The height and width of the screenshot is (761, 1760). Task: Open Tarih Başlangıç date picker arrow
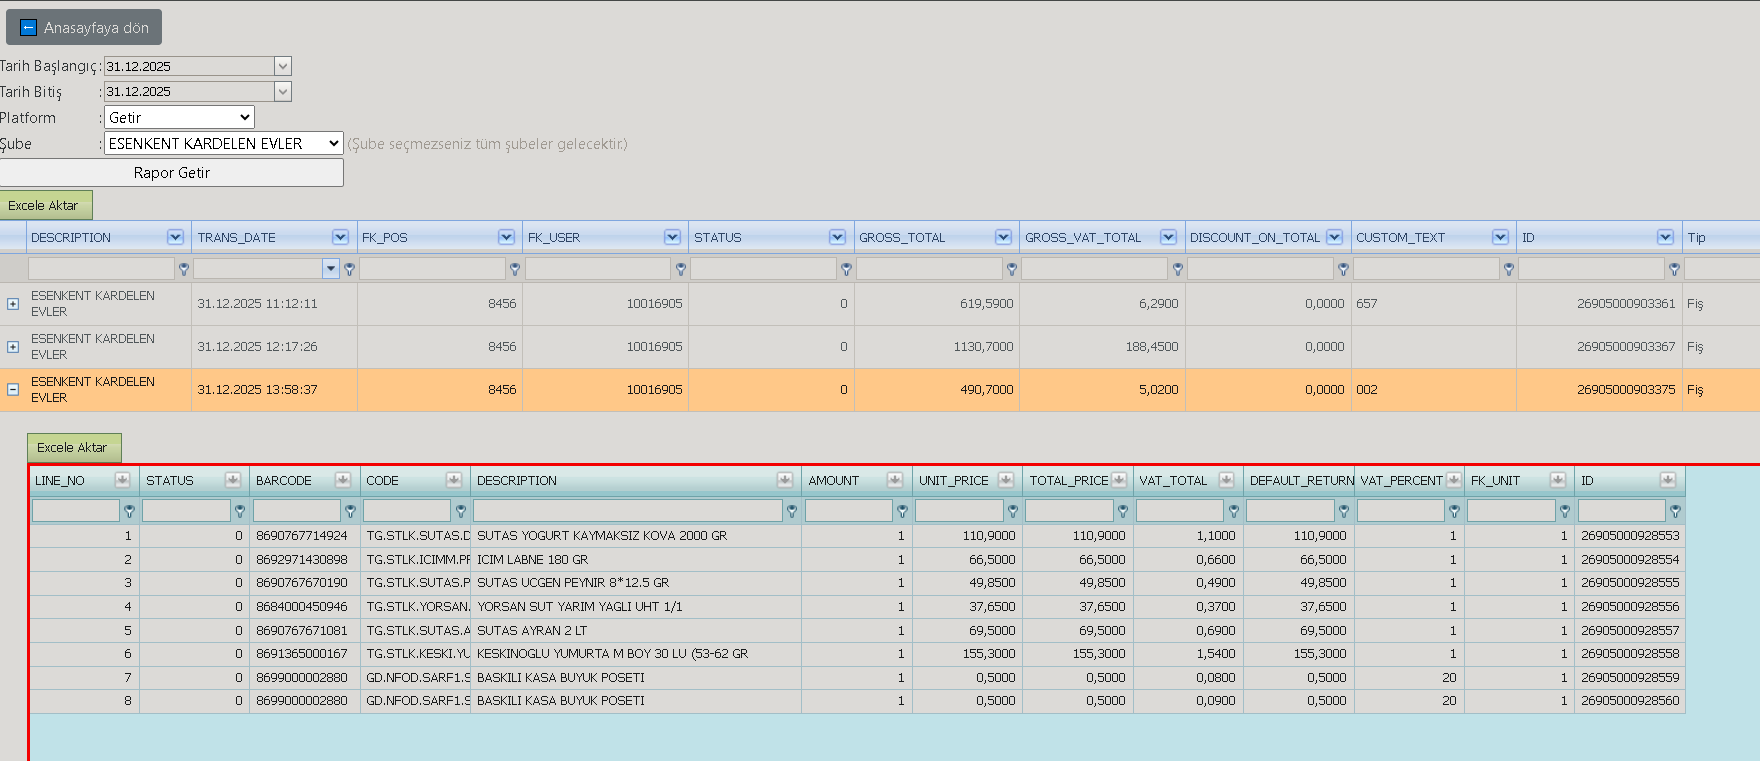click(x=283, y=66)
